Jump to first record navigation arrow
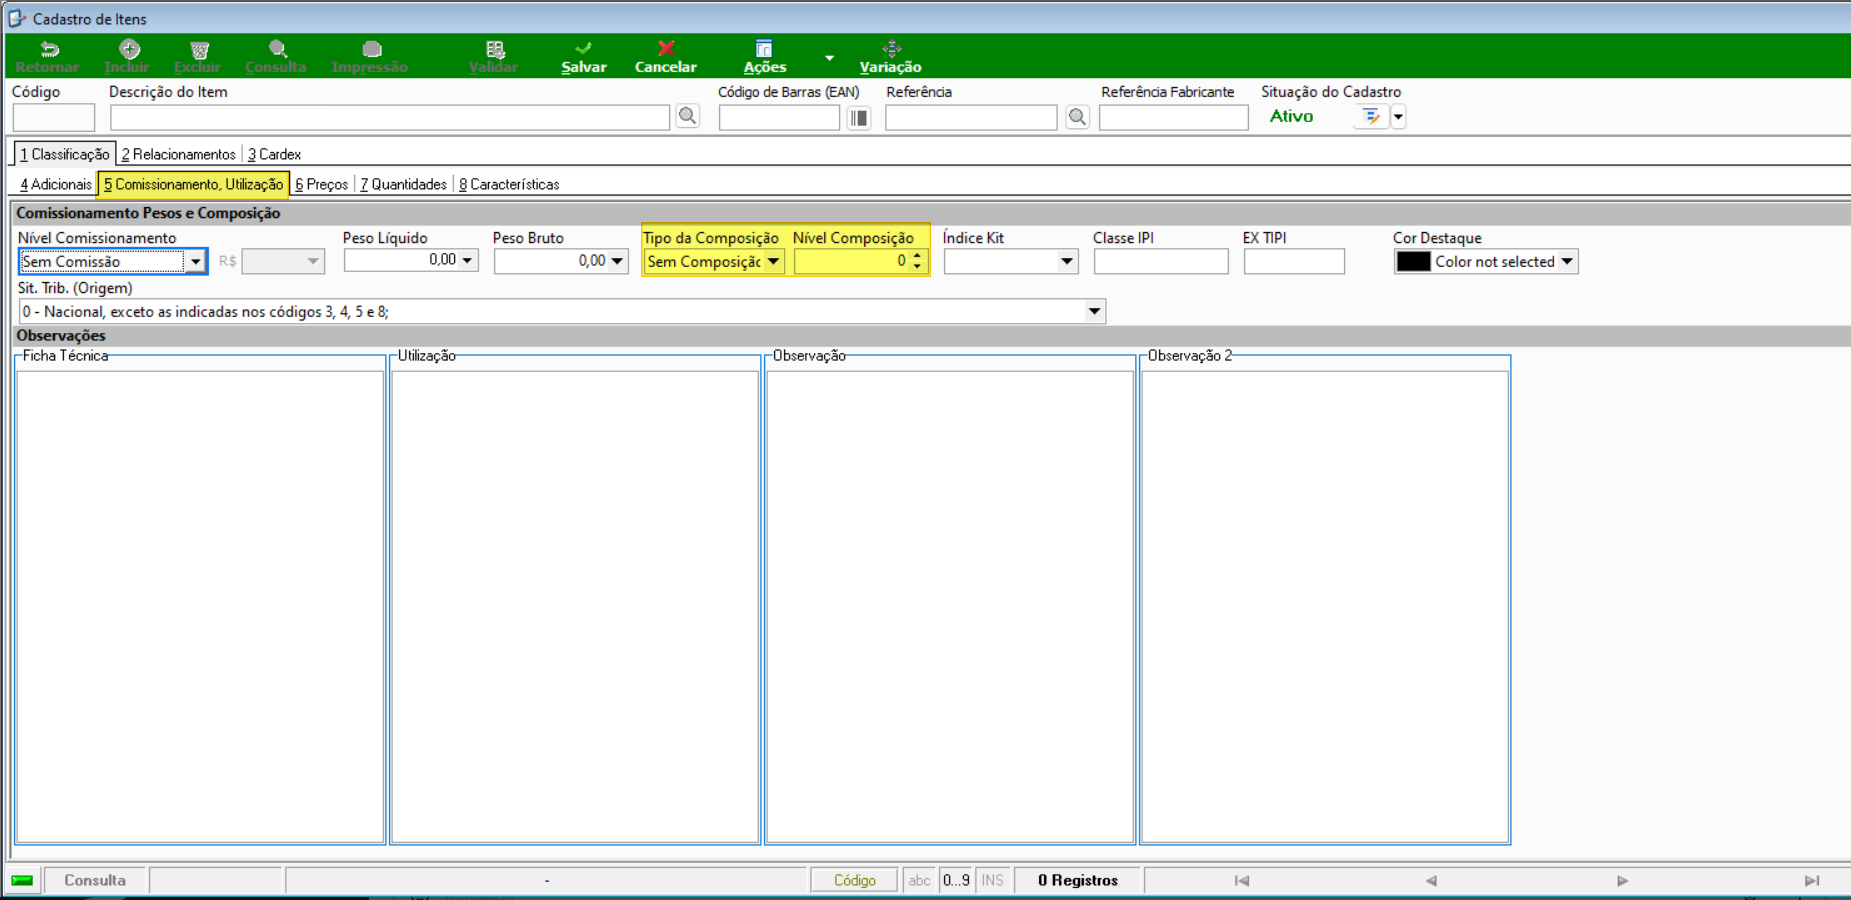 1242,880
